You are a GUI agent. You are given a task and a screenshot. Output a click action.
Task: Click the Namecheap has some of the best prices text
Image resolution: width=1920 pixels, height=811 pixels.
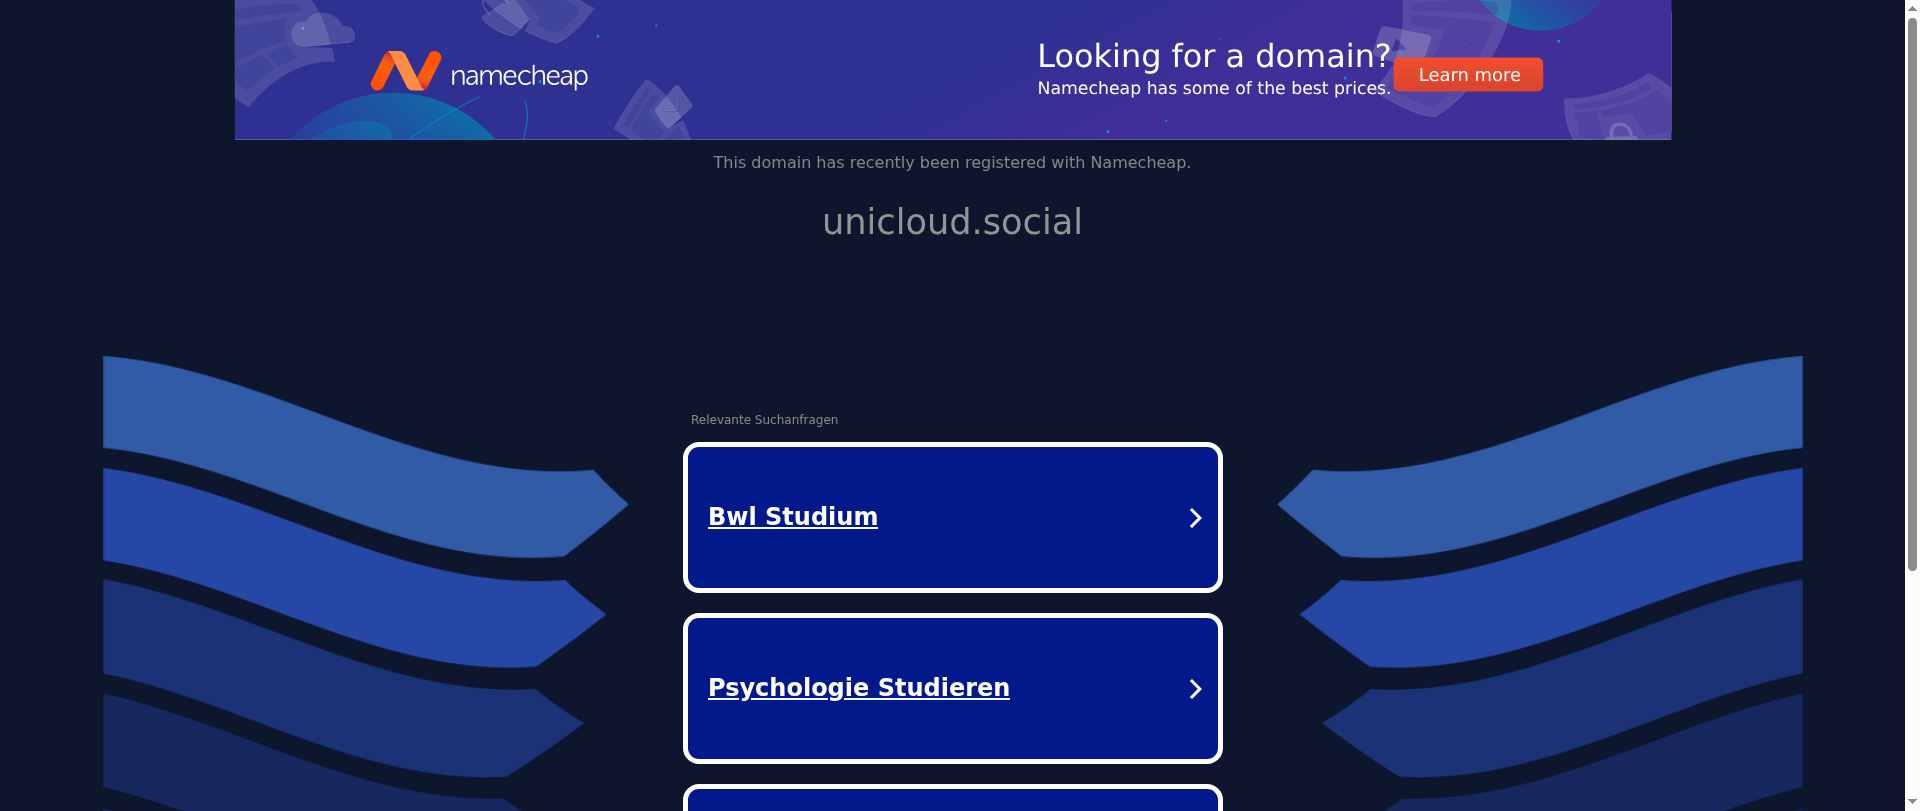[1214, 88]
